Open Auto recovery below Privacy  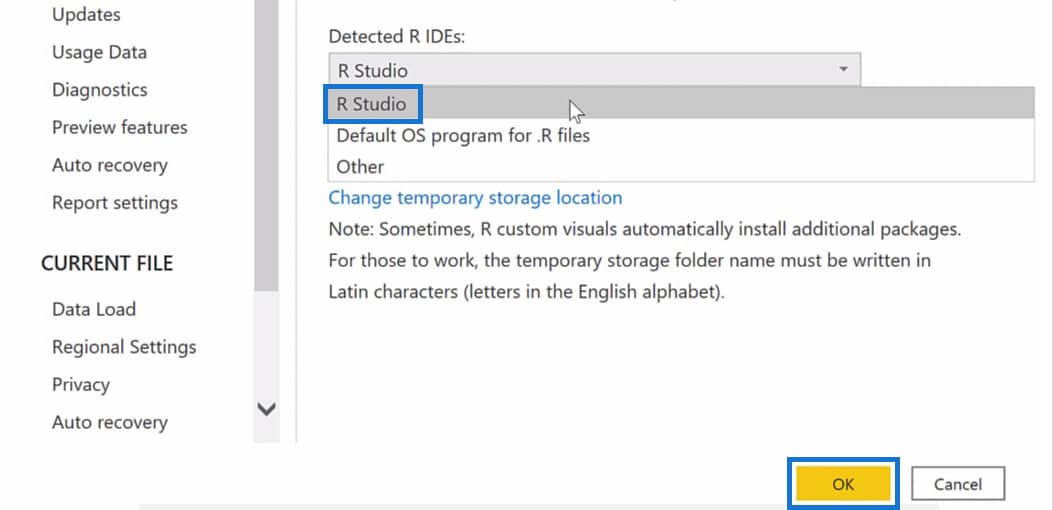[x=109, y=423]
